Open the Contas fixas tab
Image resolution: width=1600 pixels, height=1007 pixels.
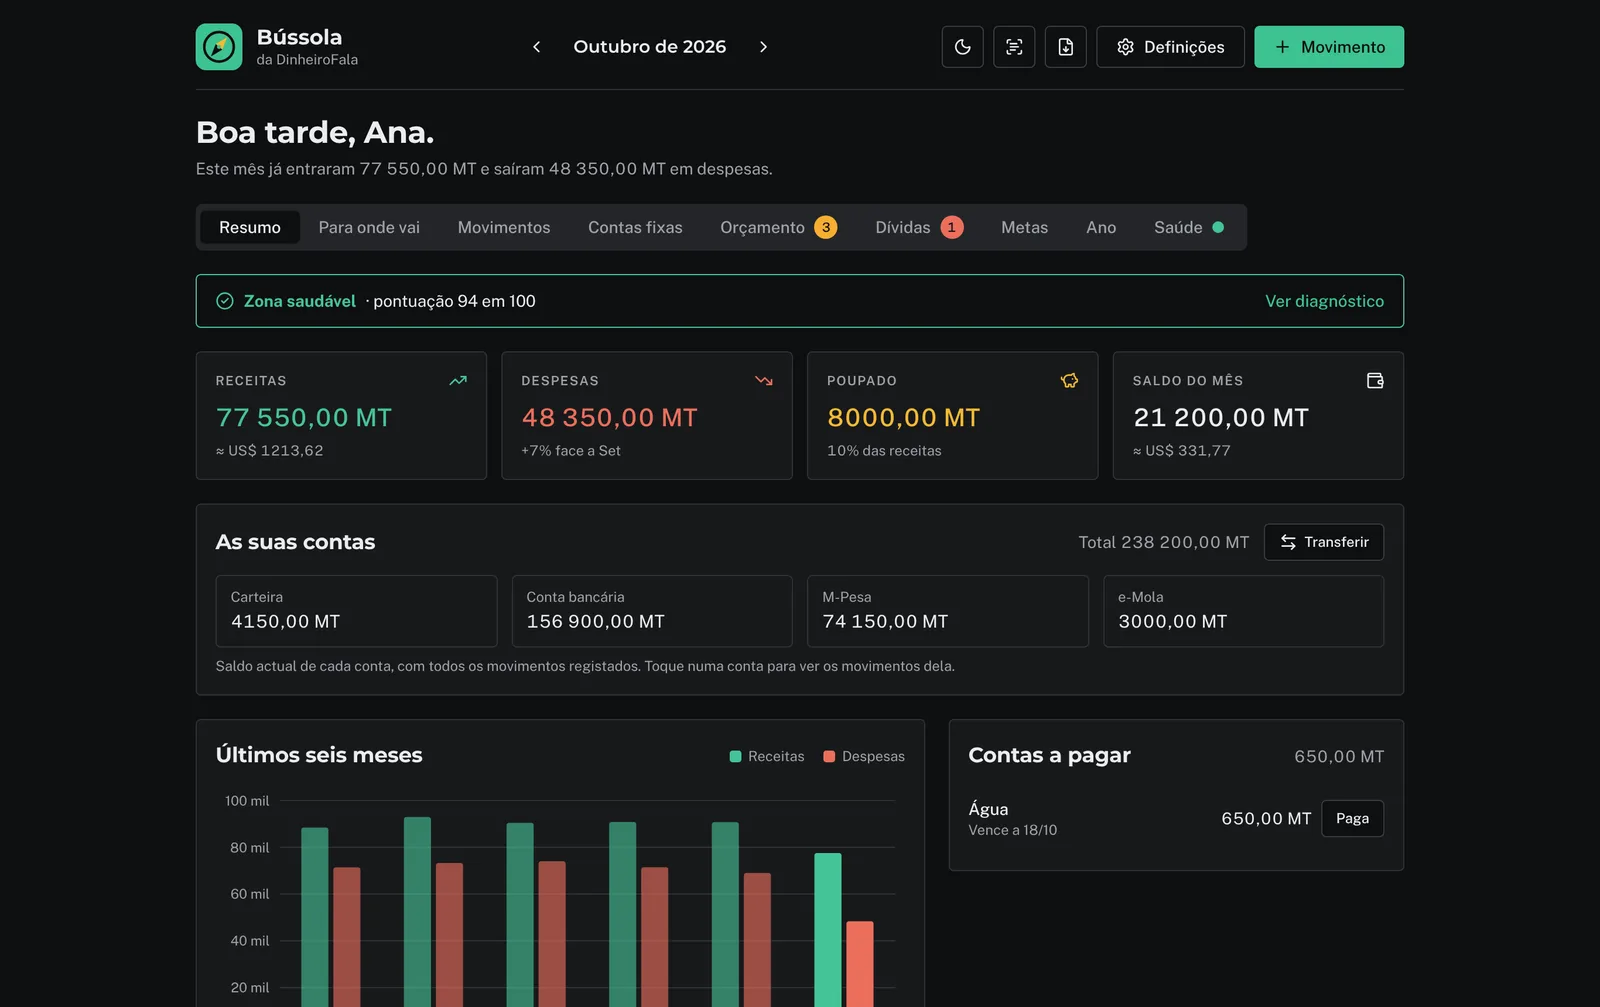(x=635, y=227)
